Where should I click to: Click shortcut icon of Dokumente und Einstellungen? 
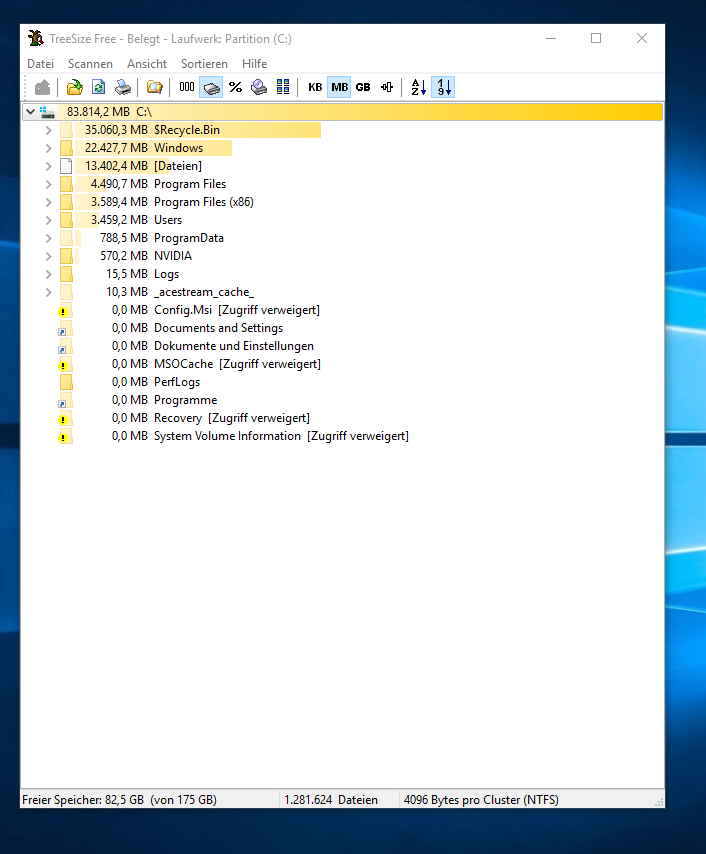tap(65, 346)
